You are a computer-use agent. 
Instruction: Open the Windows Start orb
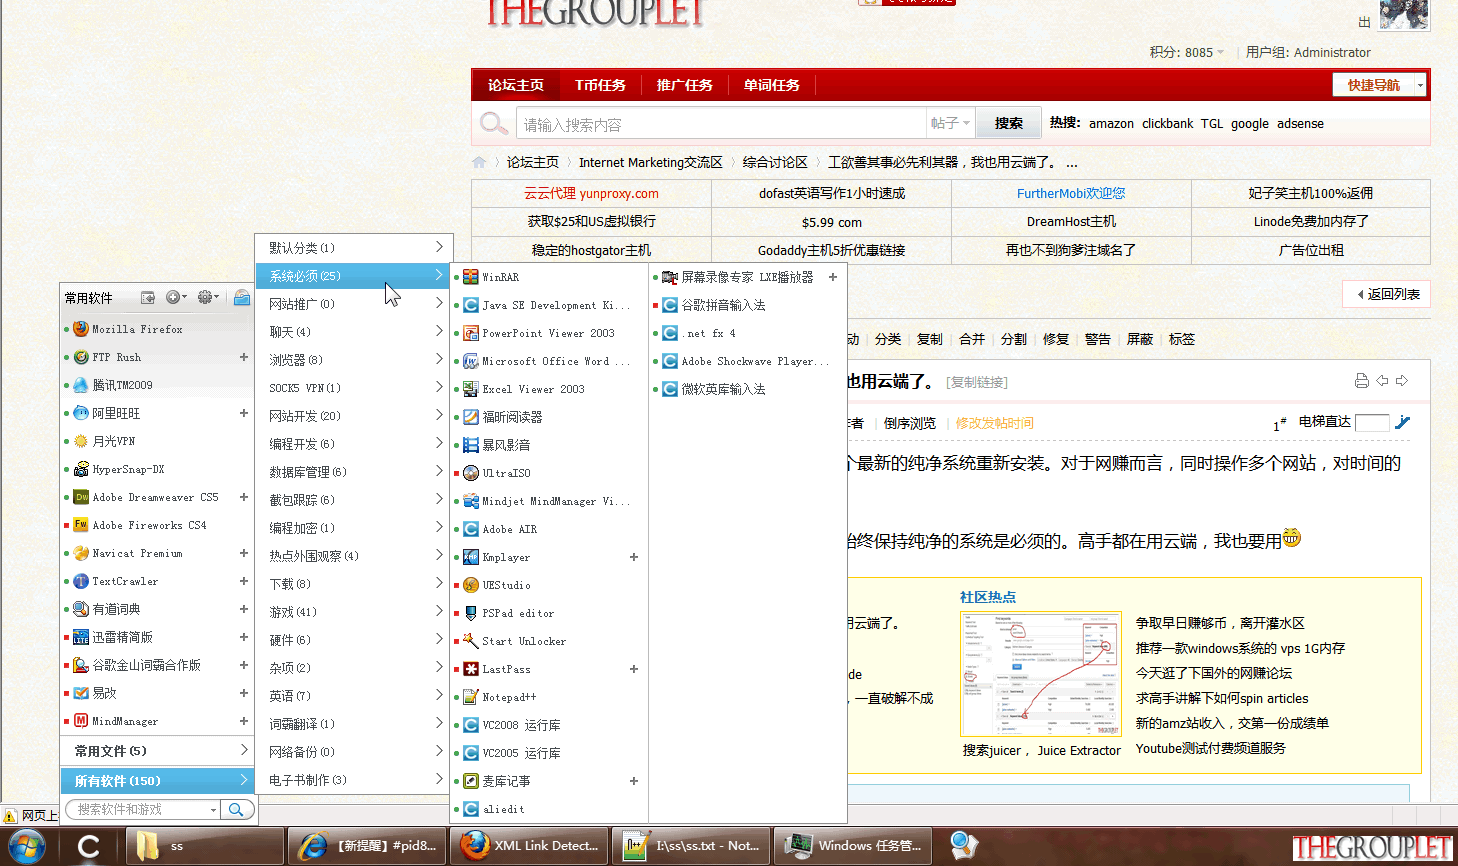pyautogui.click(x=27, y=846)
